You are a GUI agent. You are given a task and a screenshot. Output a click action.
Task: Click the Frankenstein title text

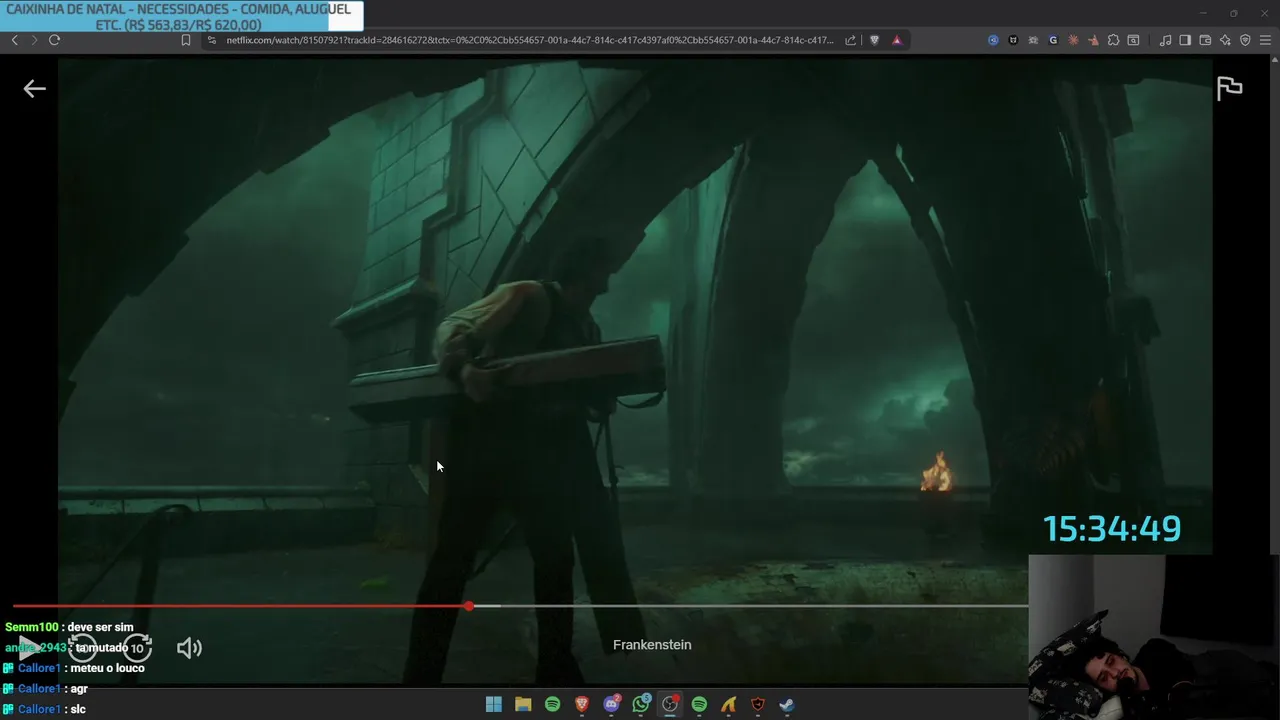(652, 645)
